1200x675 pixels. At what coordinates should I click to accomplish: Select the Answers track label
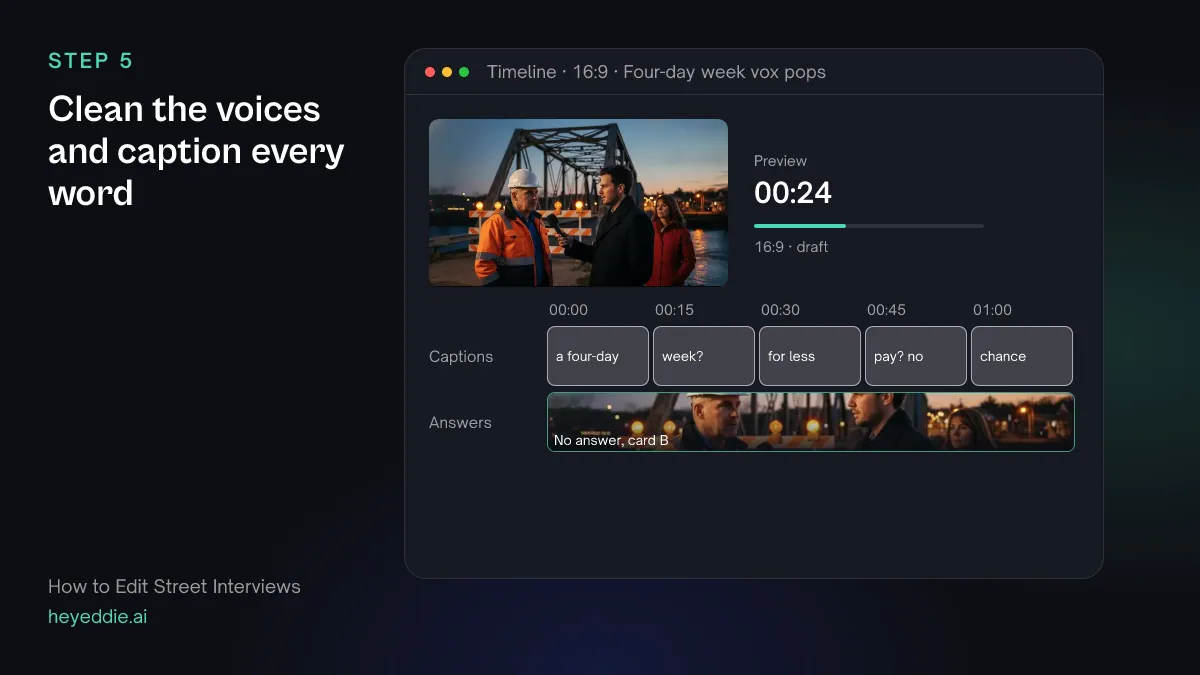click(460, 422)
